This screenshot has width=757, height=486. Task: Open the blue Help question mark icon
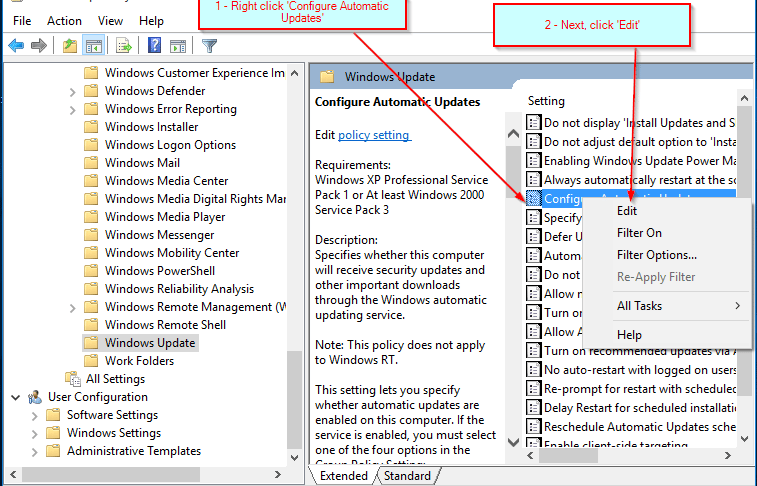click(154, 45)
